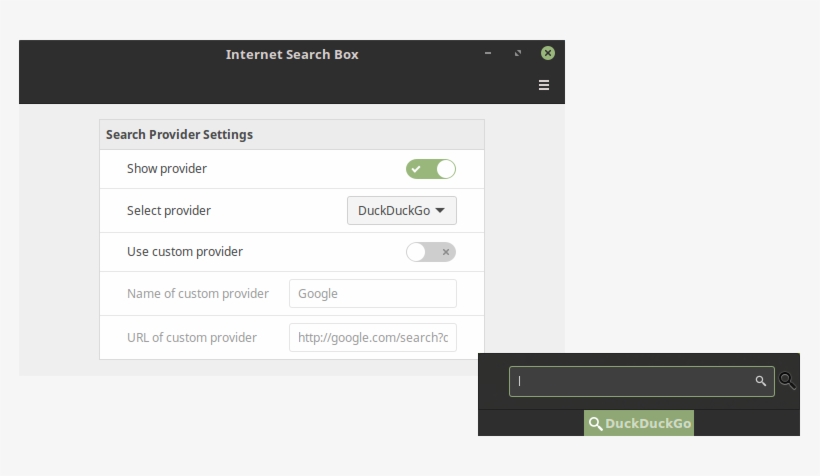Image resolution: width=820 pixels, height=476 pixels.
Task: Click the magnifier icon on the DuckDuckGo label
Action: point(595,424)
